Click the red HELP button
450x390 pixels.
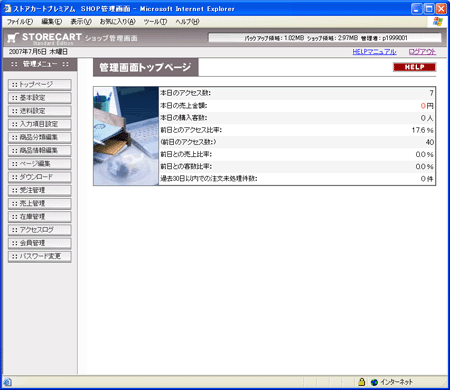pyautogui.click(x=414, y=67)
